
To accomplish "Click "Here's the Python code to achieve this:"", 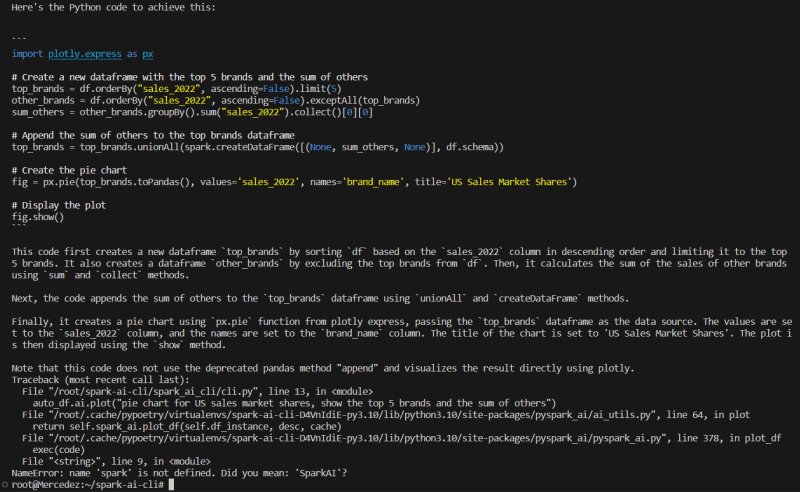I will click(x=113, y=7).
